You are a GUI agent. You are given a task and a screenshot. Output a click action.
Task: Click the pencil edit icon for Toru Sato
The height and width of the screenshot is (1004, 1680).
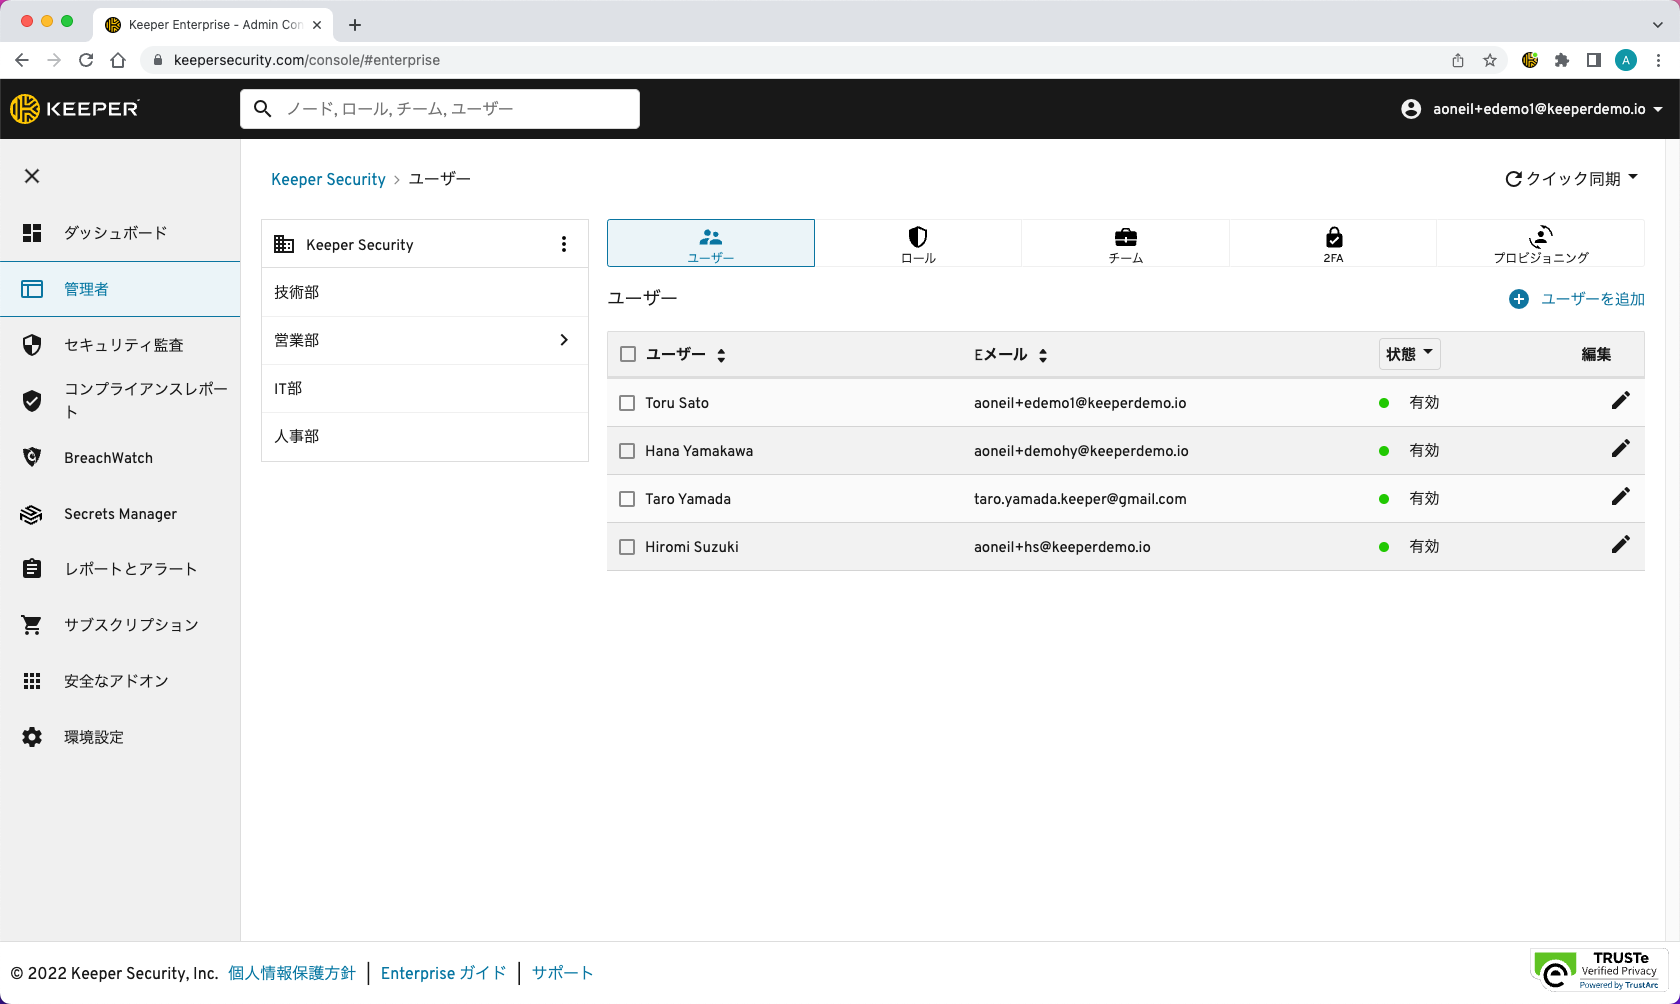pos(1620,401)
